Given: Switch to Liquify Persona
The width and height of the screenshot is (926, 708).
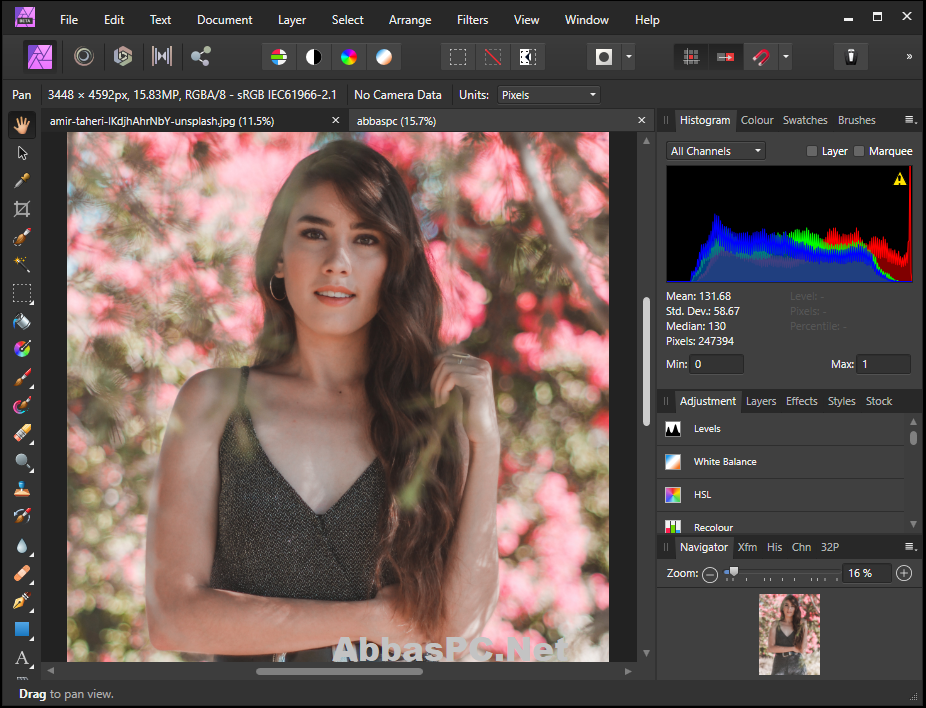Looking at the screenshot, I should pos(84,57).
